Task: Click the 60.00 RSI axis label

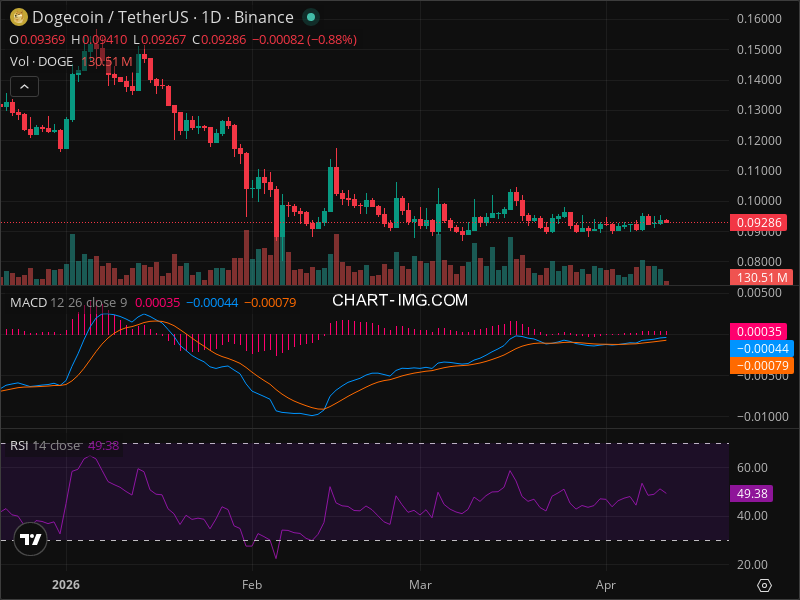Action: click(x=752, y=467)
